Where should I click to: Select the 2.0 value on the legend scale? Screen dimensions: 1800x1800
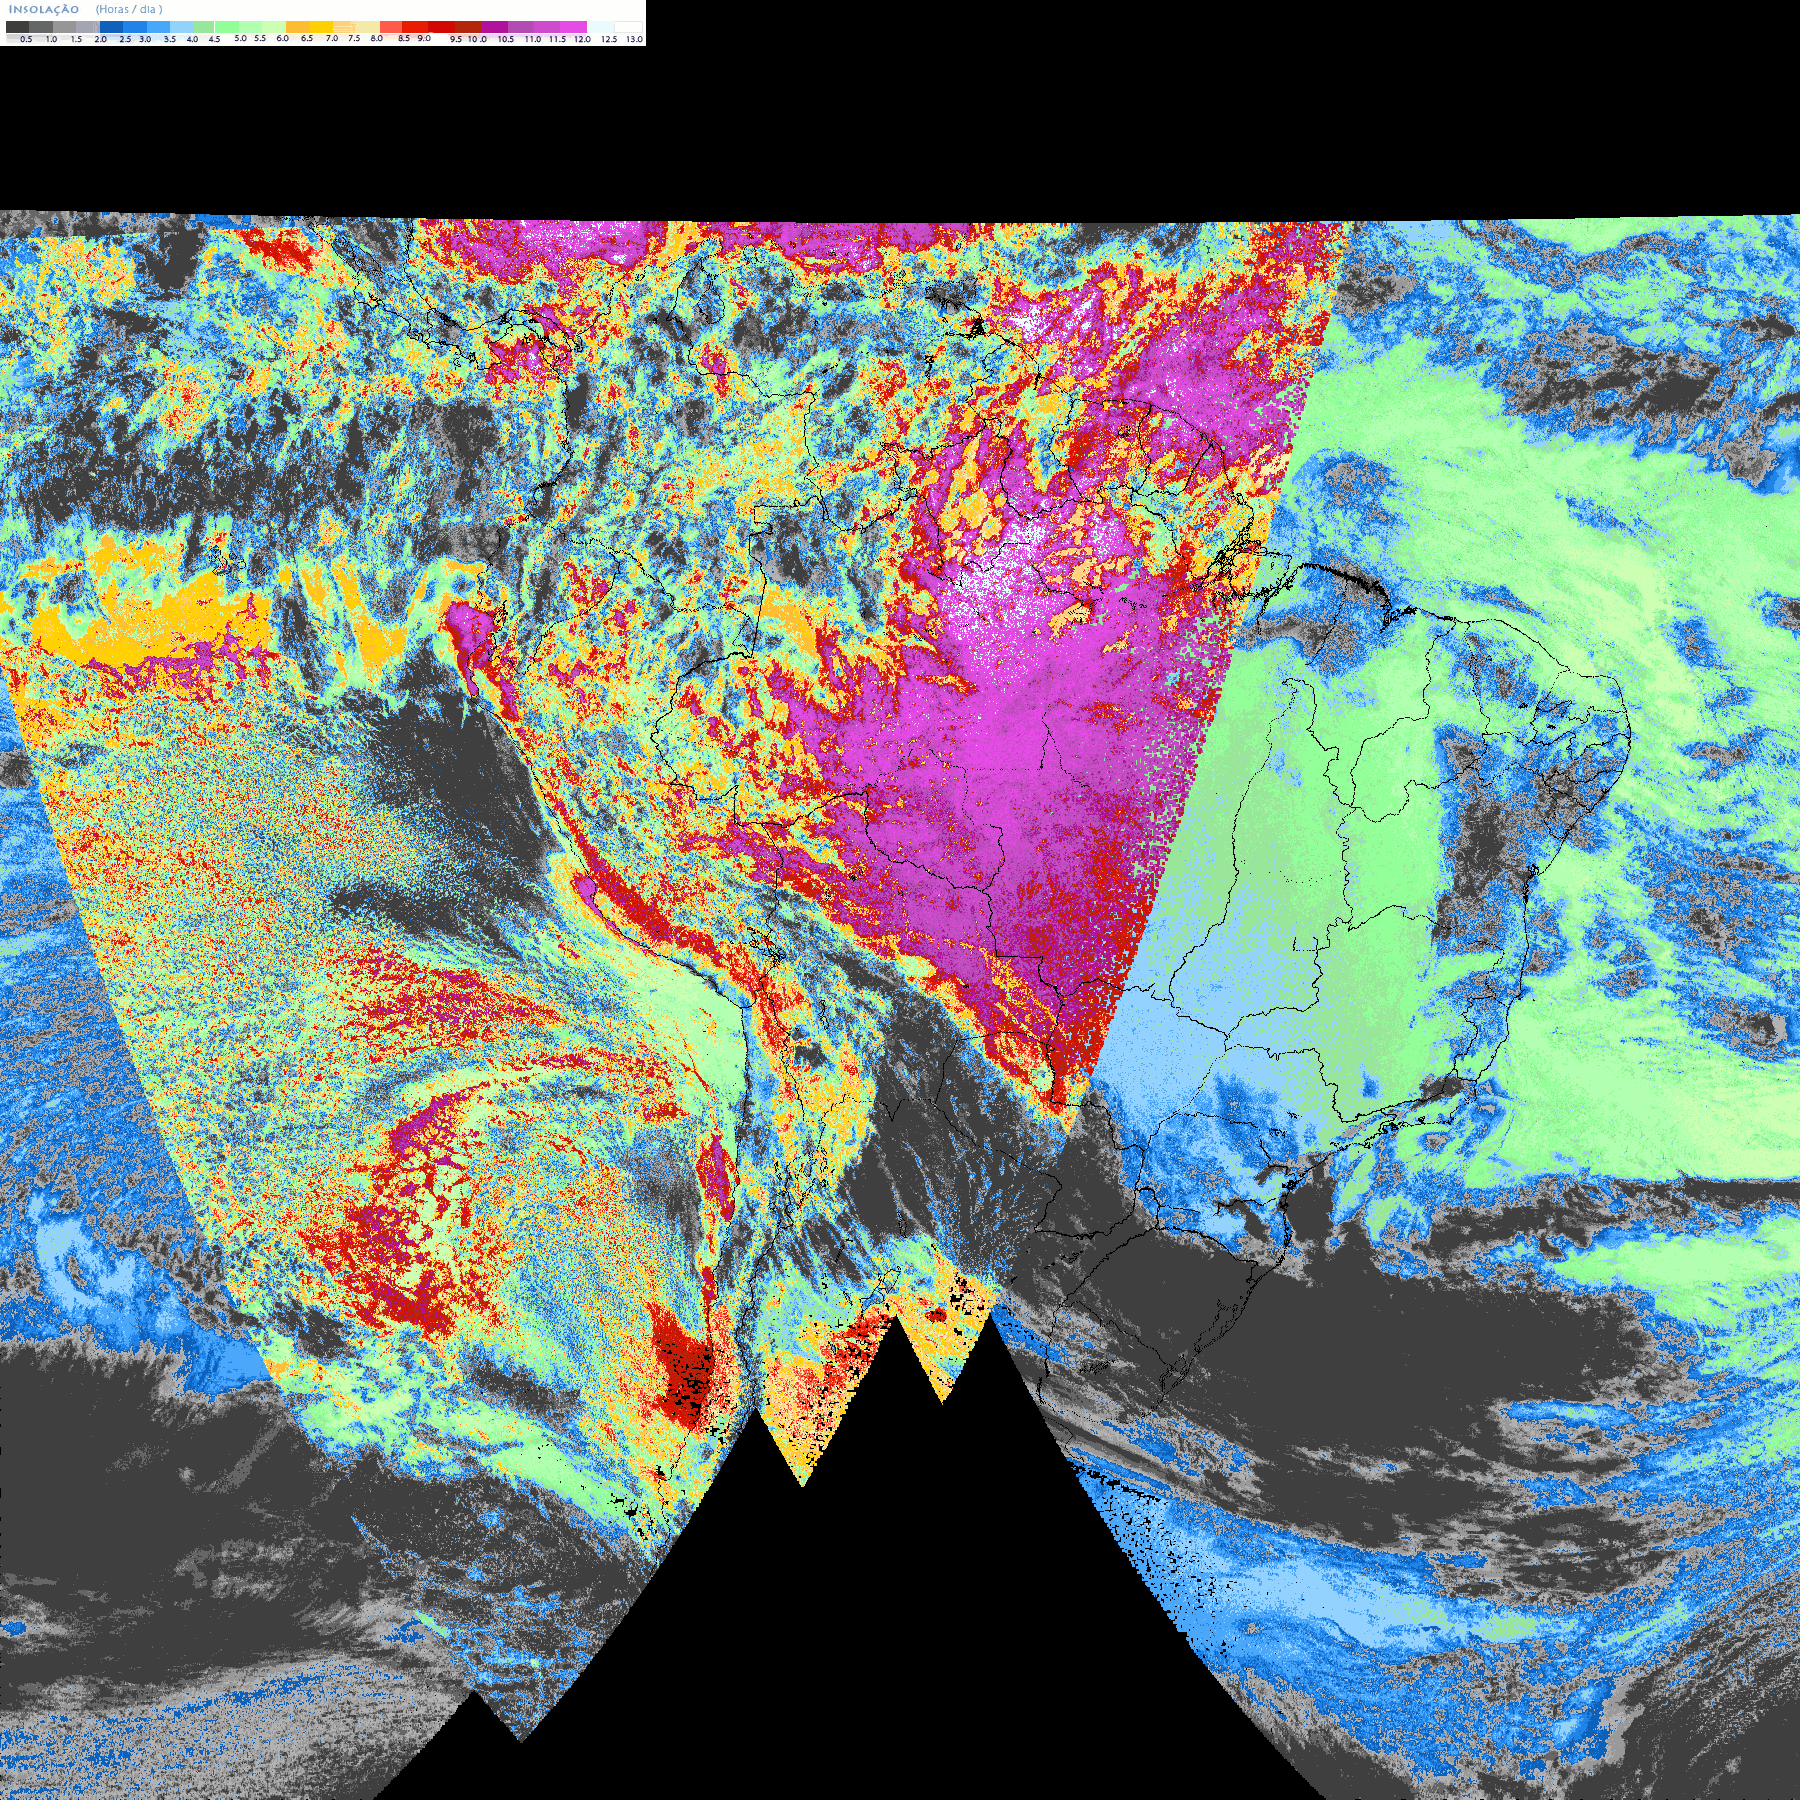(100, 39)
